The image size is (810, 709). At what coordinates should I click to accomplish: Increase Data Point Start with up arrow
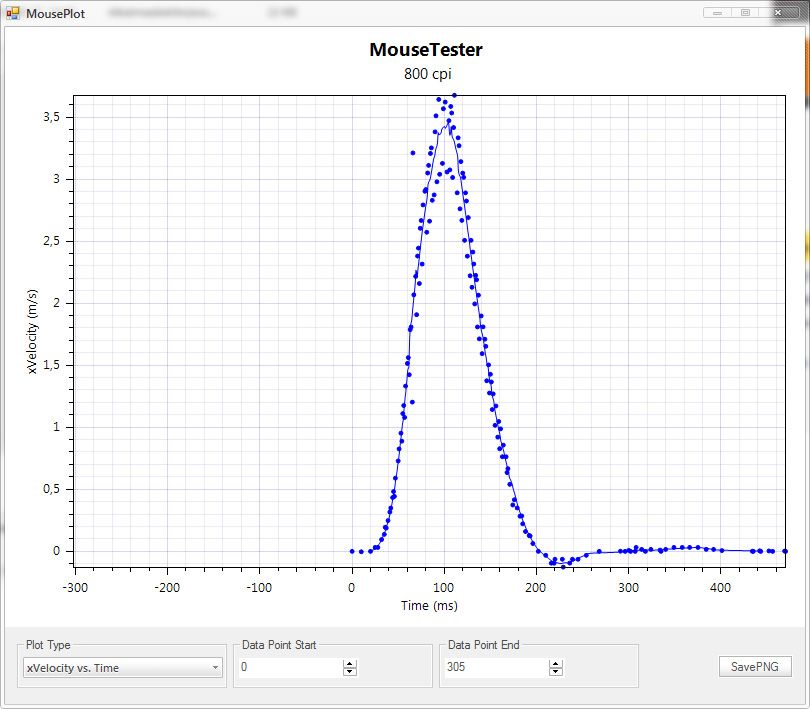pyautogui.click(x=350, y=663)
